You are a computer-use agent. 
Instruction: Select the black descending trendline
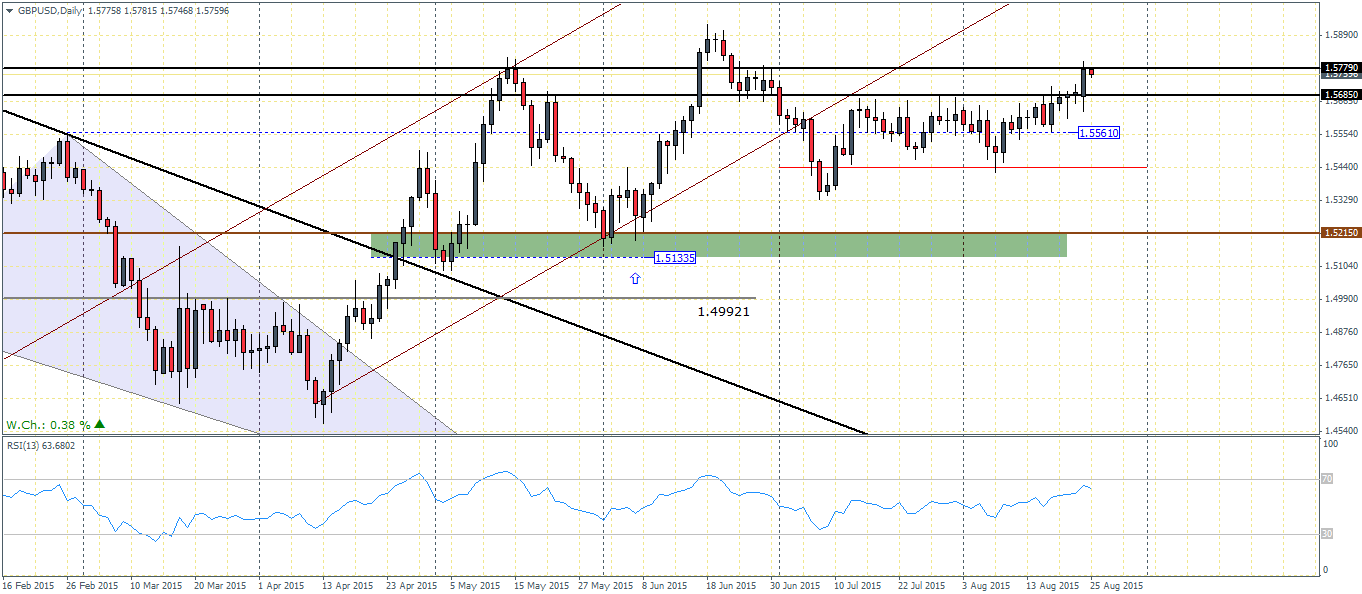coord(434,272)
